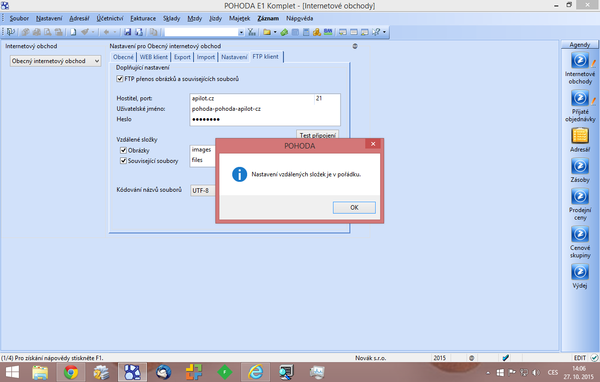Open the Cenové skupiny agenda icon
Viewport: 600px width, 382px height.
tap(580, 234)
